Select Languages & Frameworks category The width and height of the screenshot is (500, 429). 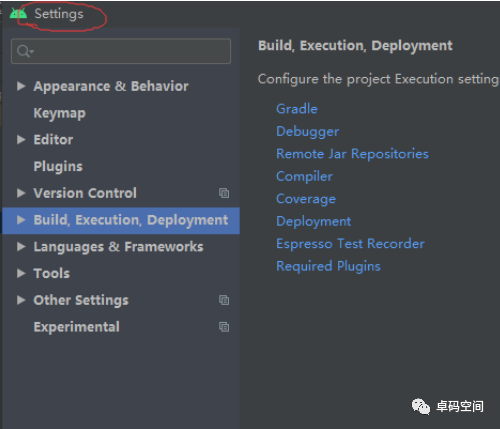tap(118, 247)
